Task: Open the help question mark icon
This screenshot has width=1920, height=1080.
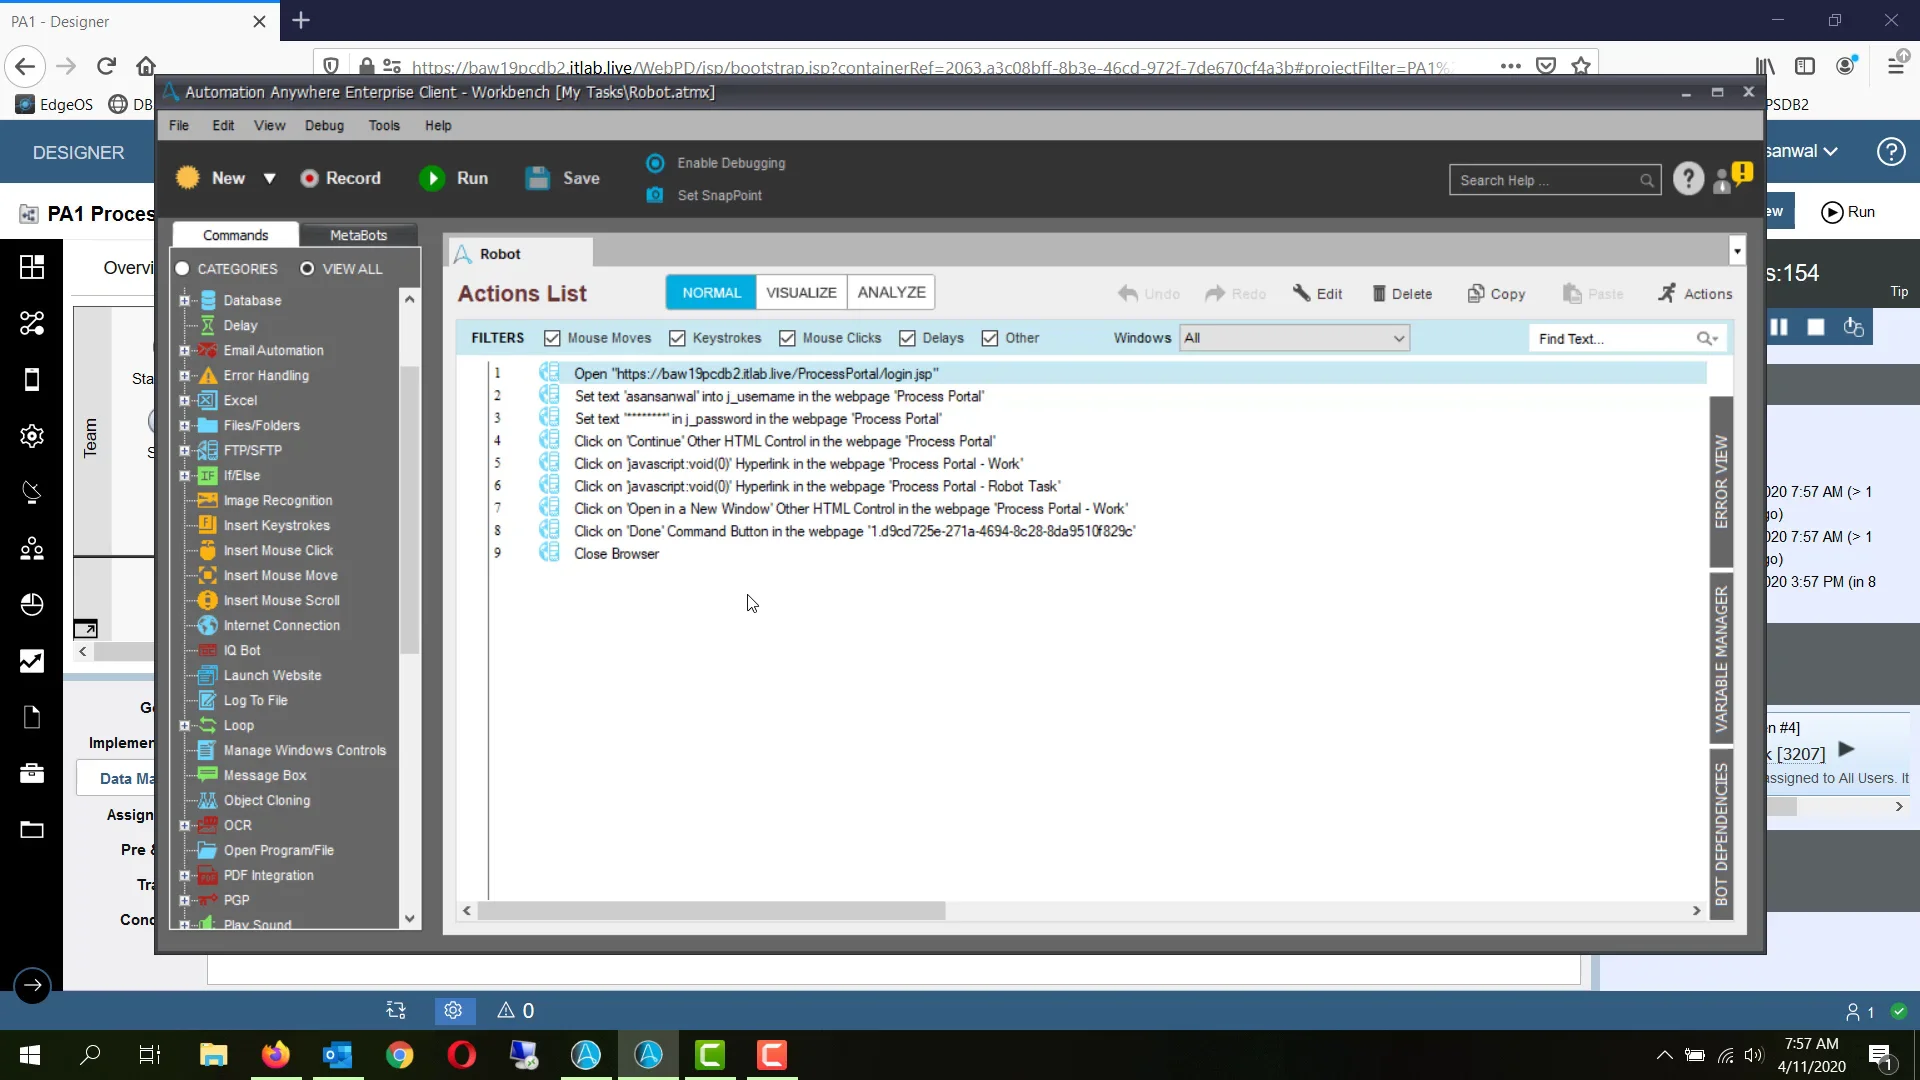Action: (x=1688, y=179)
